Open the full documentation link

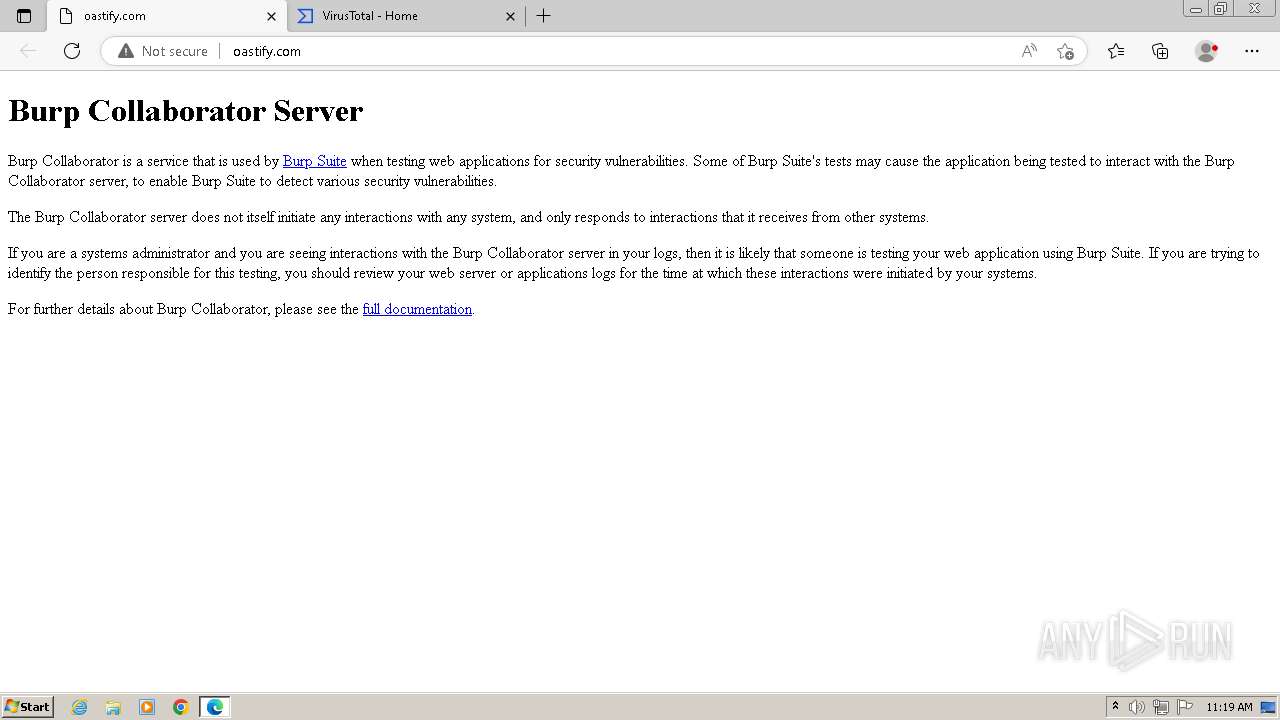point(417,309)
